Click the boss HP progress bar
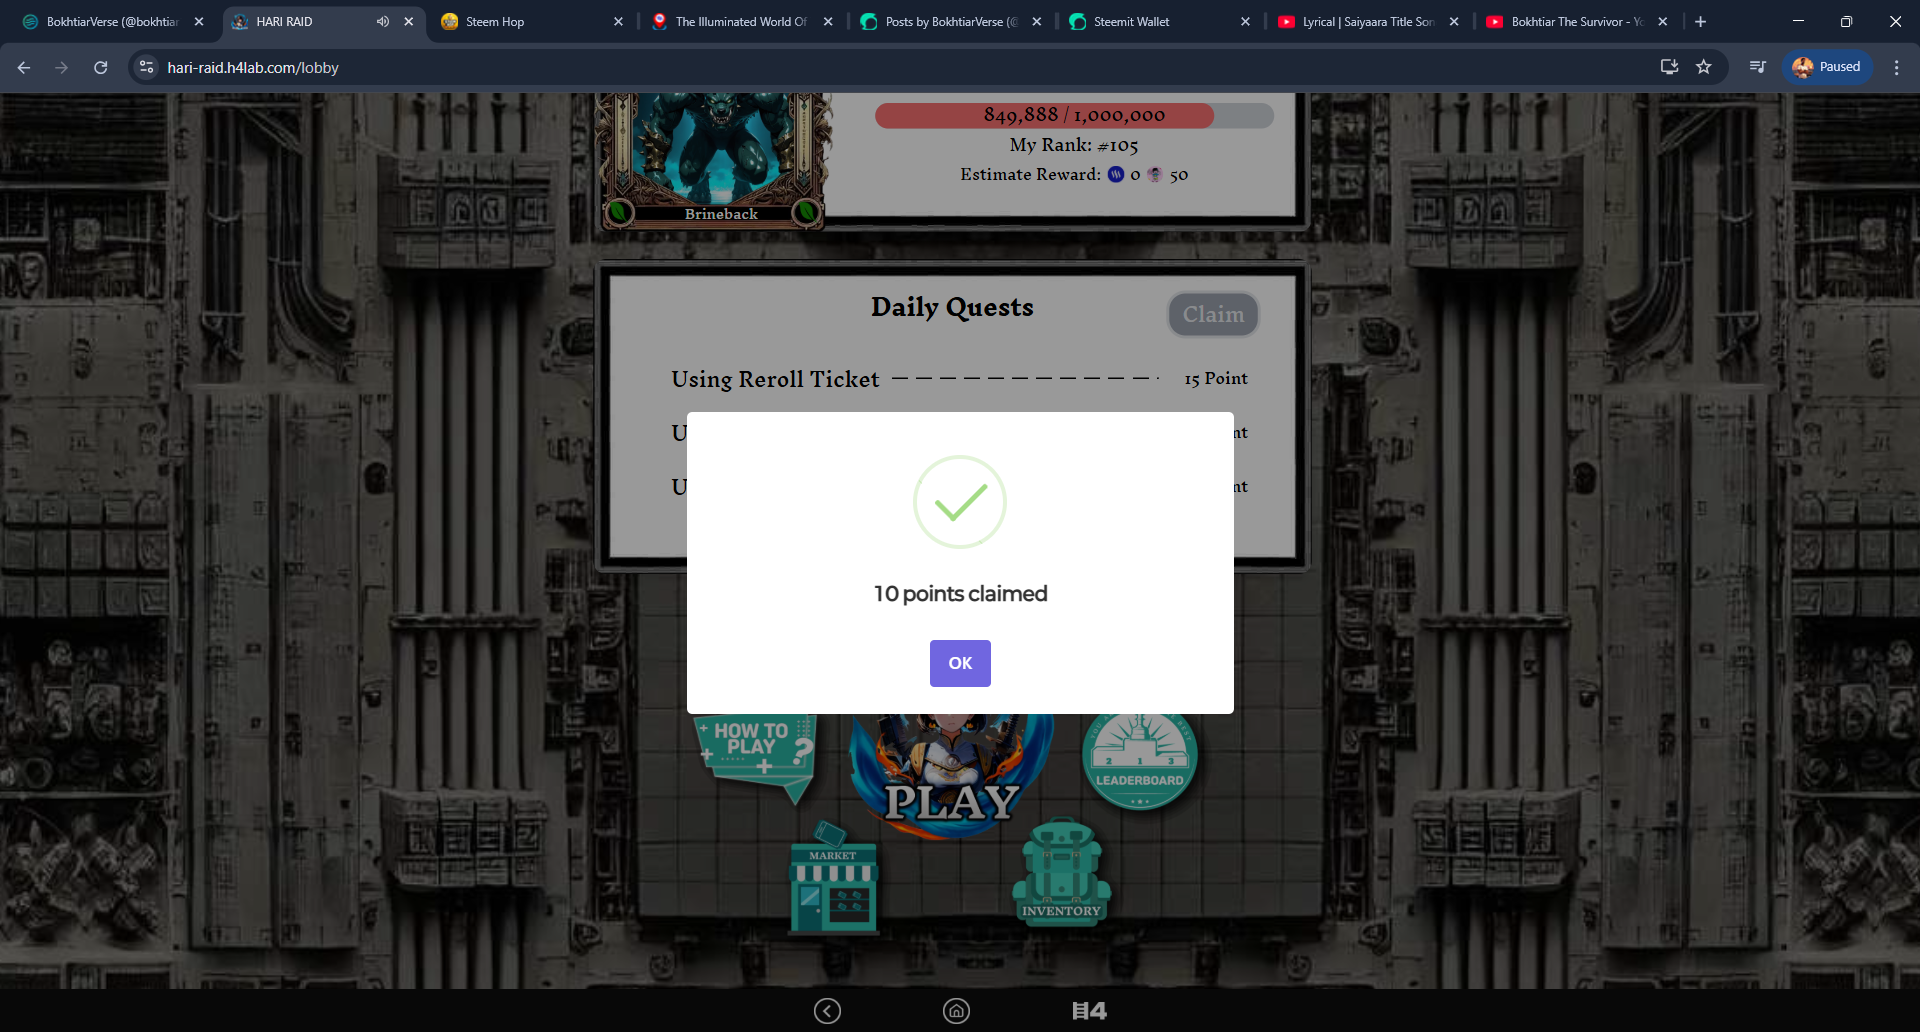The width and height of the screenshot is (1920, 1032). [1074, 115]
